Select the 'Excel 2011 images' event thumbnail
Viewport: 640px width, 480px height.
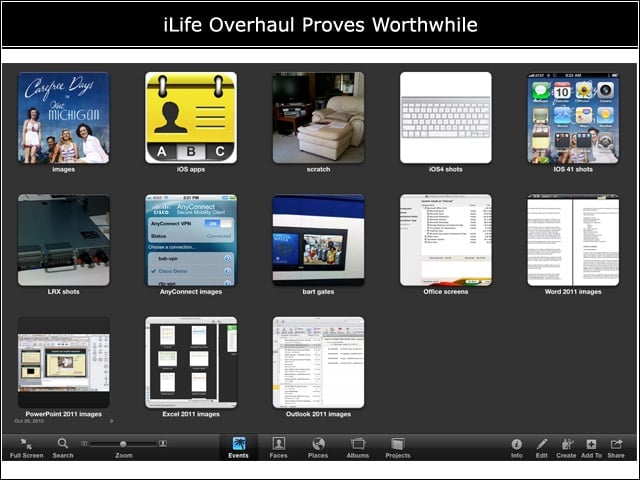coord(191,363)
